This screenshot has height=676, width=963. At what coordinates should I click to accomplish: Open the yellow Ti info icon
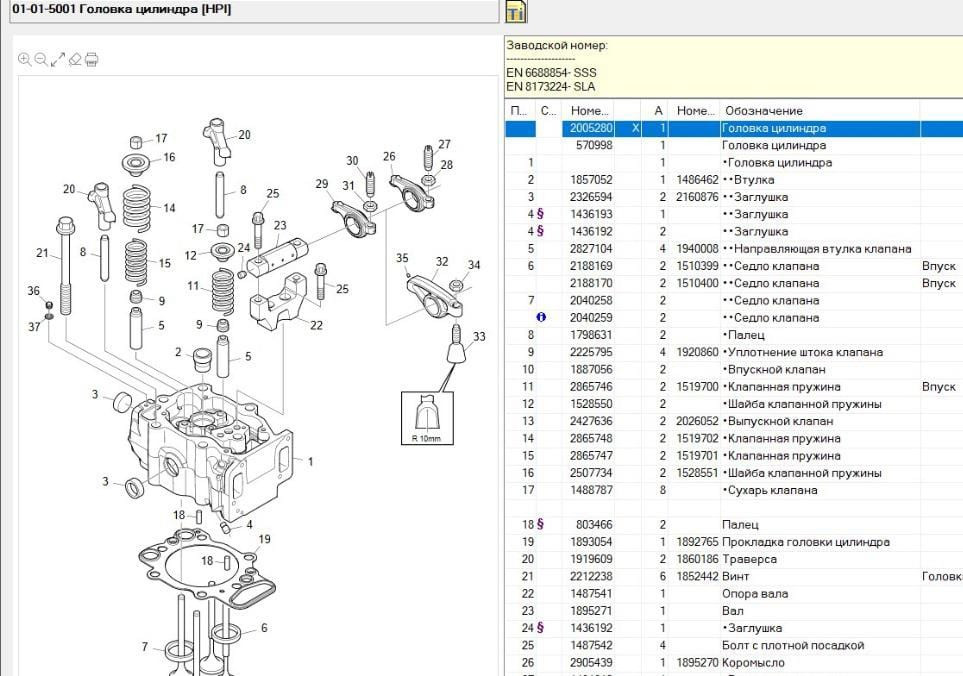515,12
